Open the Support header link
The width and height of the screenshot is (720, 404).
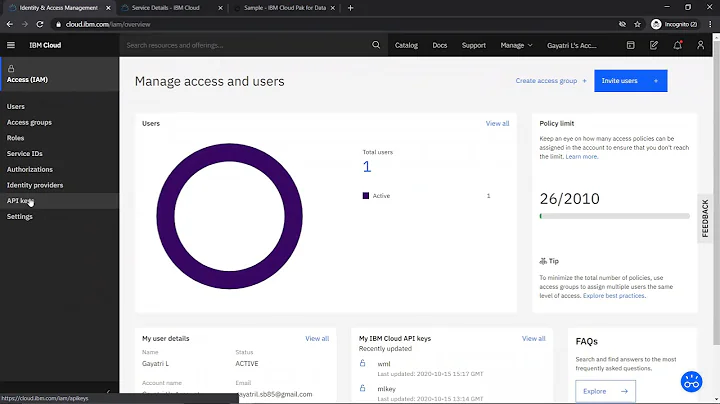(x=473, y=45)
